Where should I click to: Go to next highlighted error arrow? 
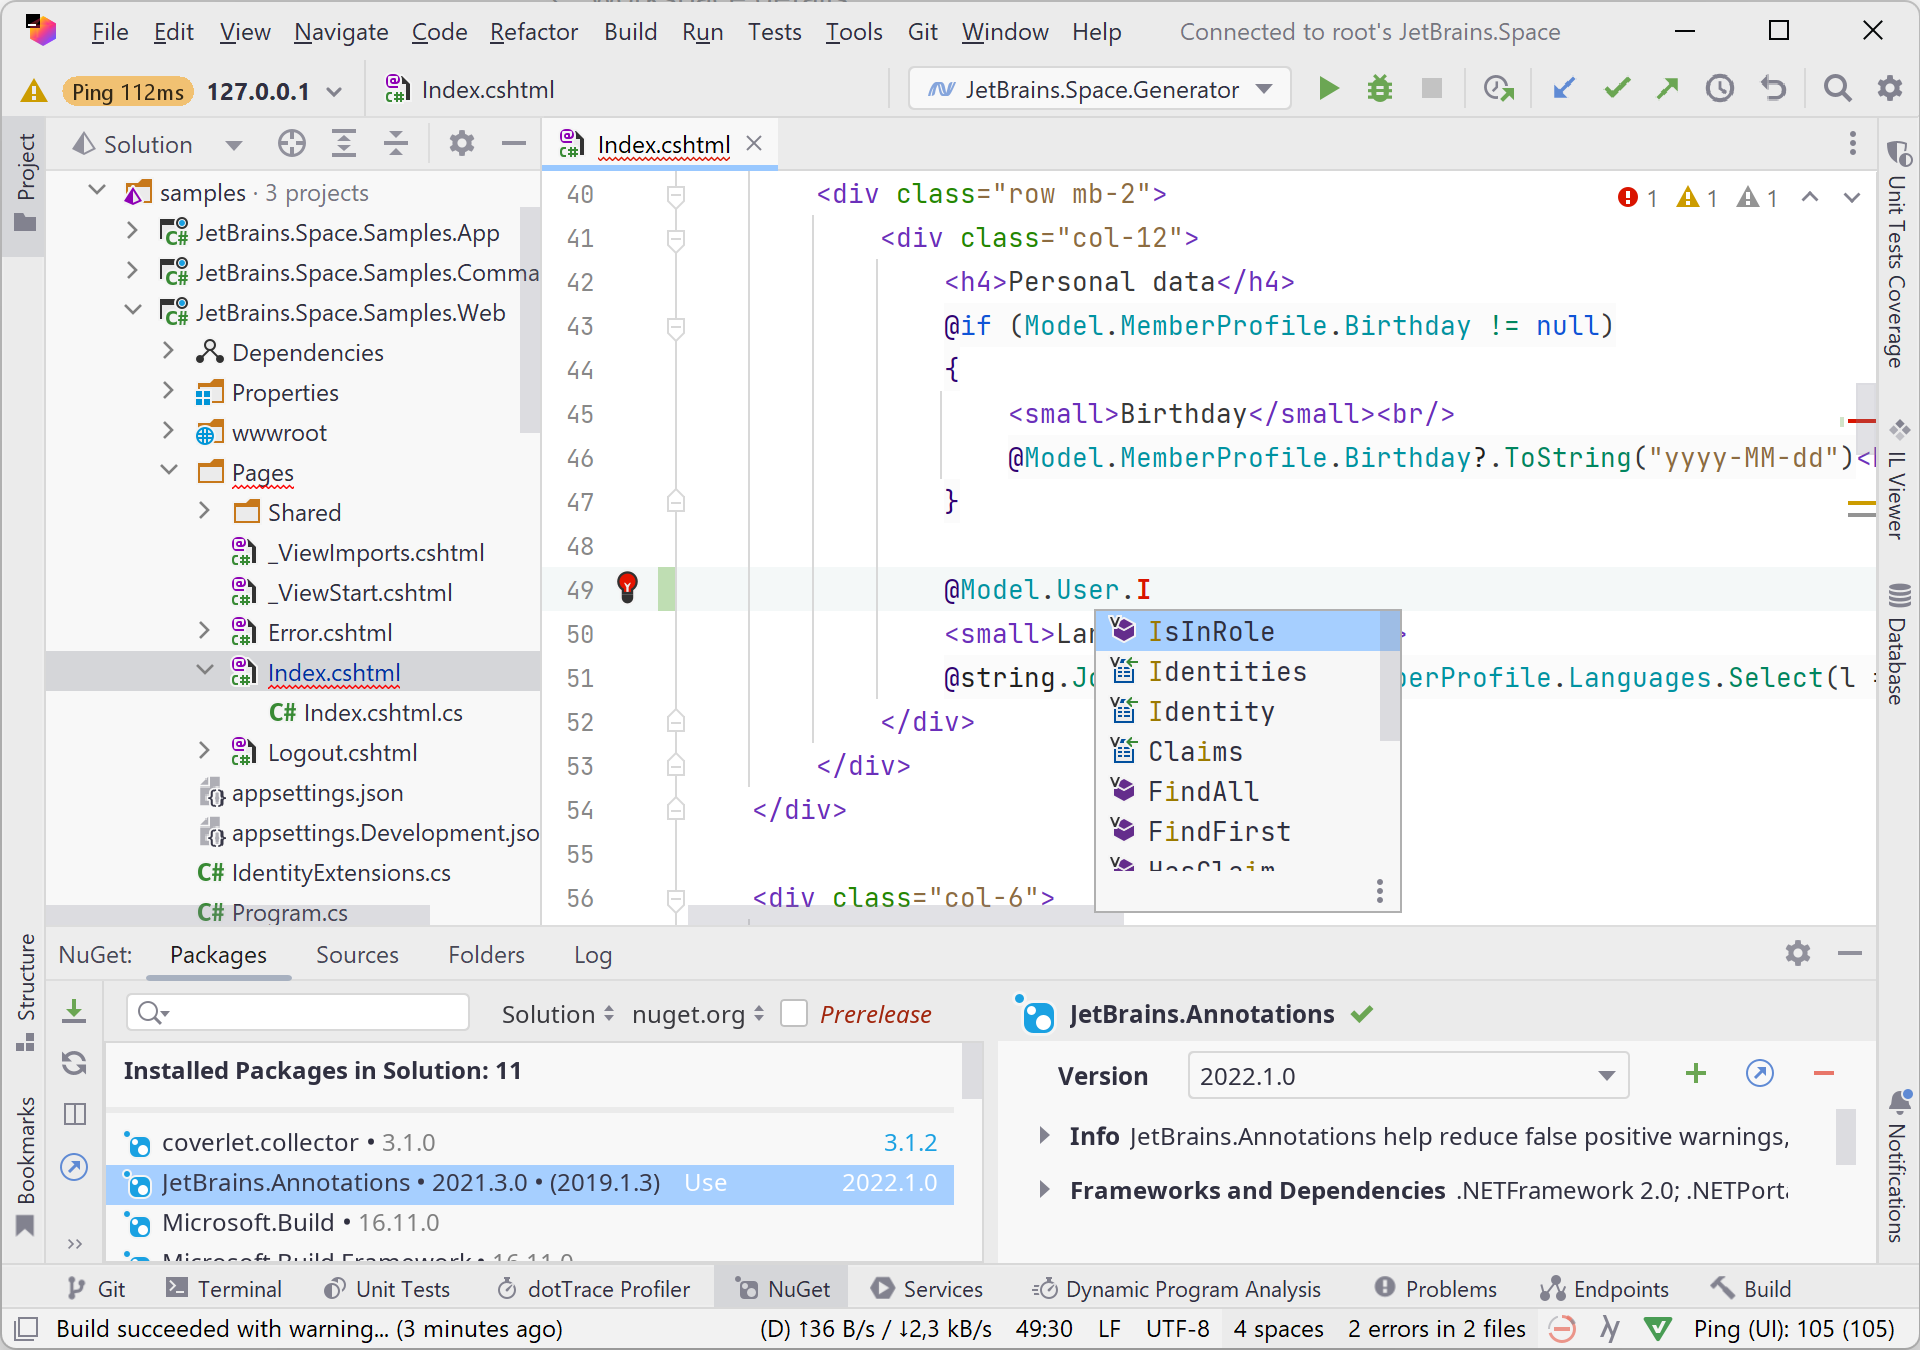tap(1852, 197)
